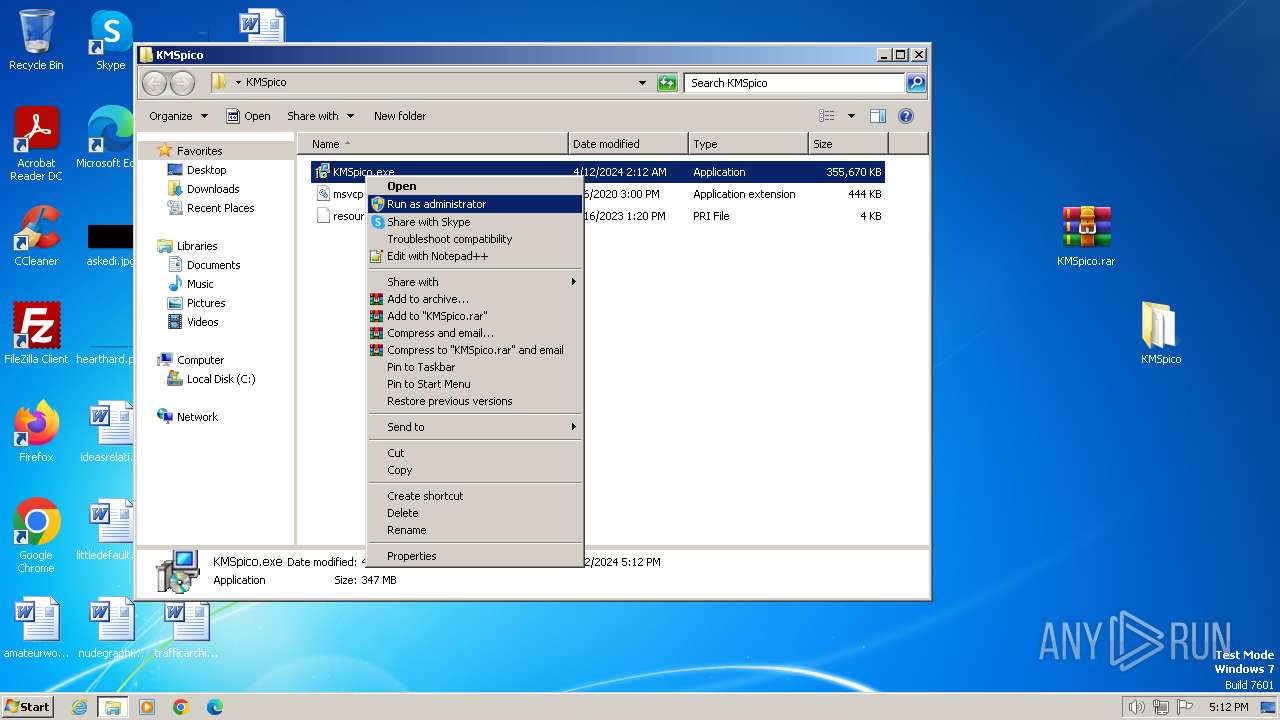
Task: Choose Run as administrator
Action: coord(475,204)
